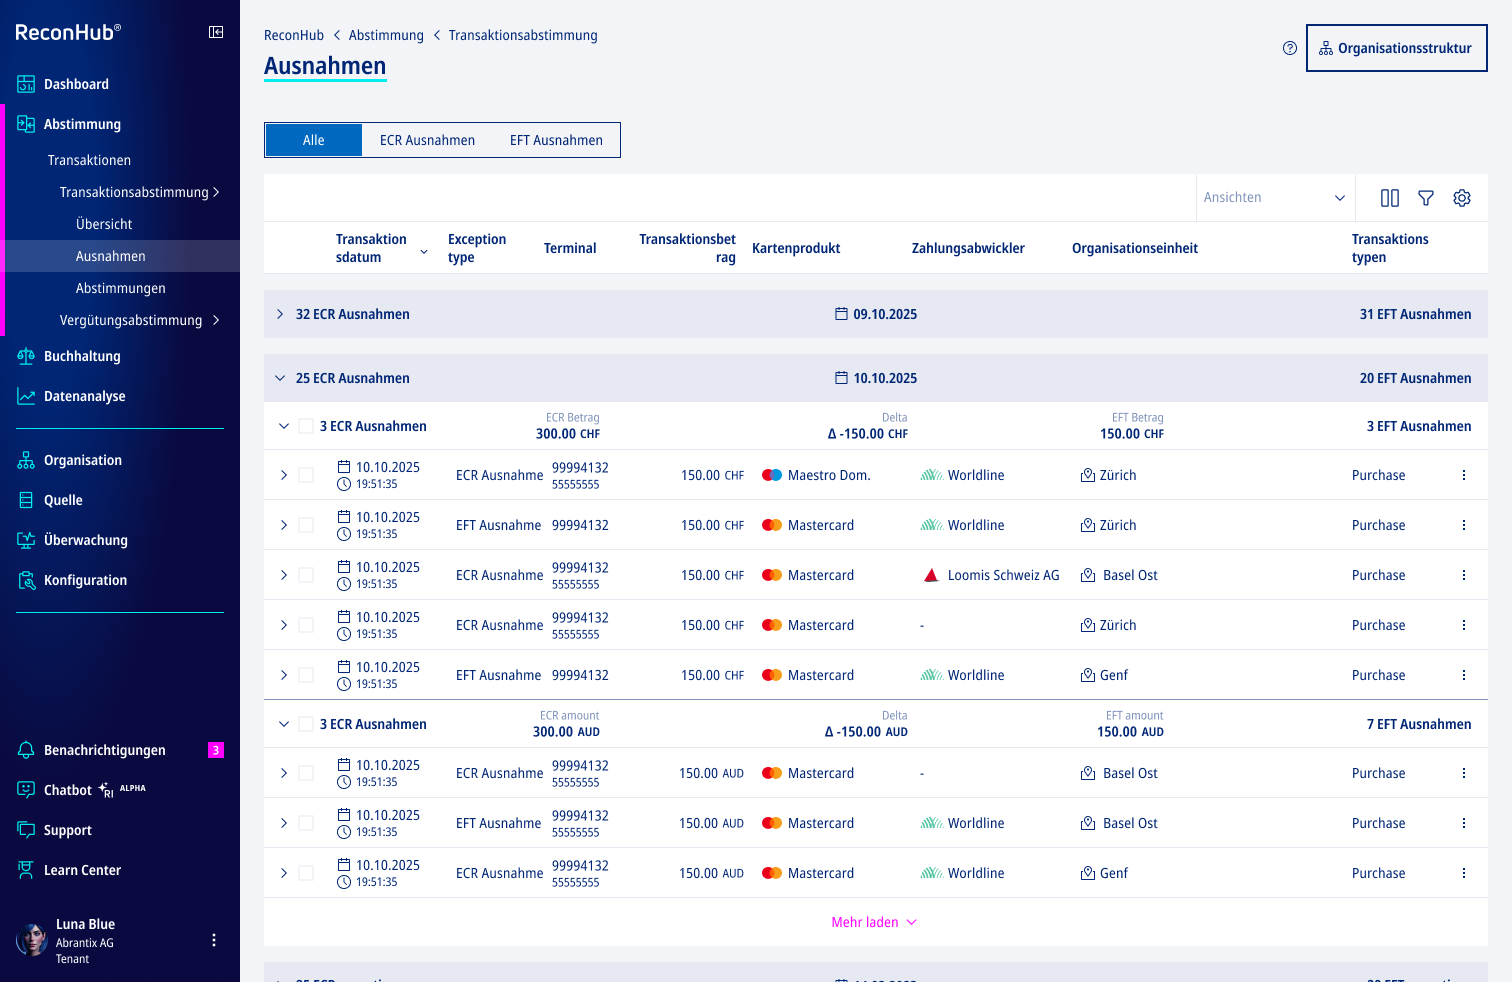Open row actions menu for Maestro Dom. transaction

click(x=1463, y=475)
